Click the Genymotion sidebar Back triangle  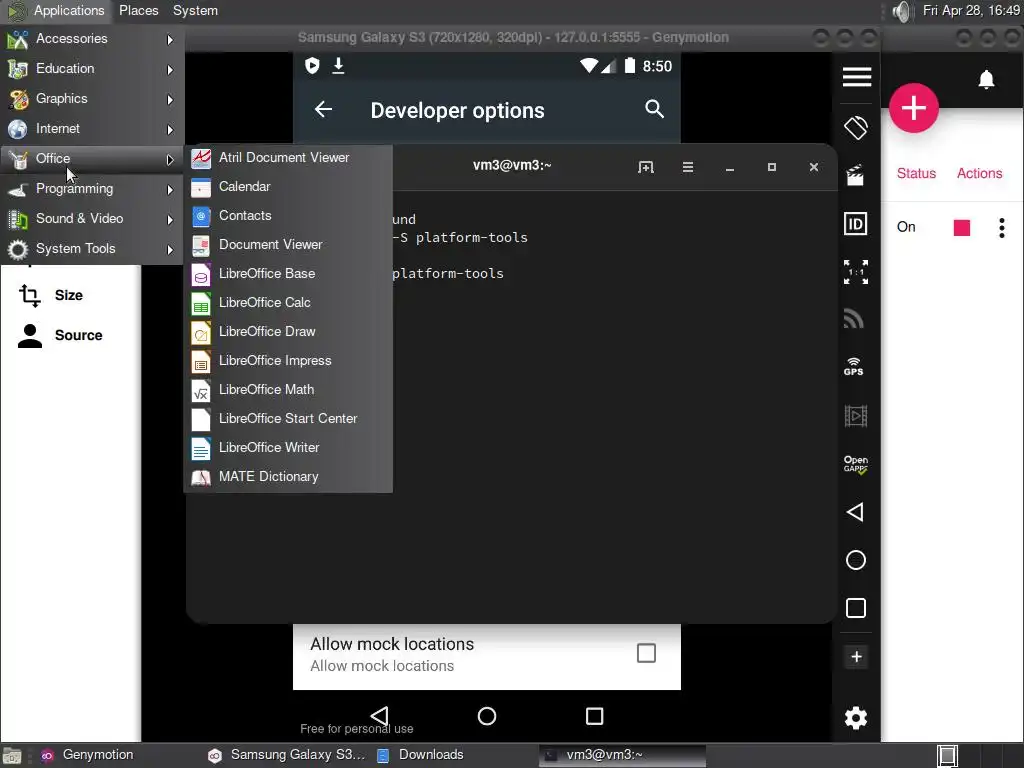(855, 512)
